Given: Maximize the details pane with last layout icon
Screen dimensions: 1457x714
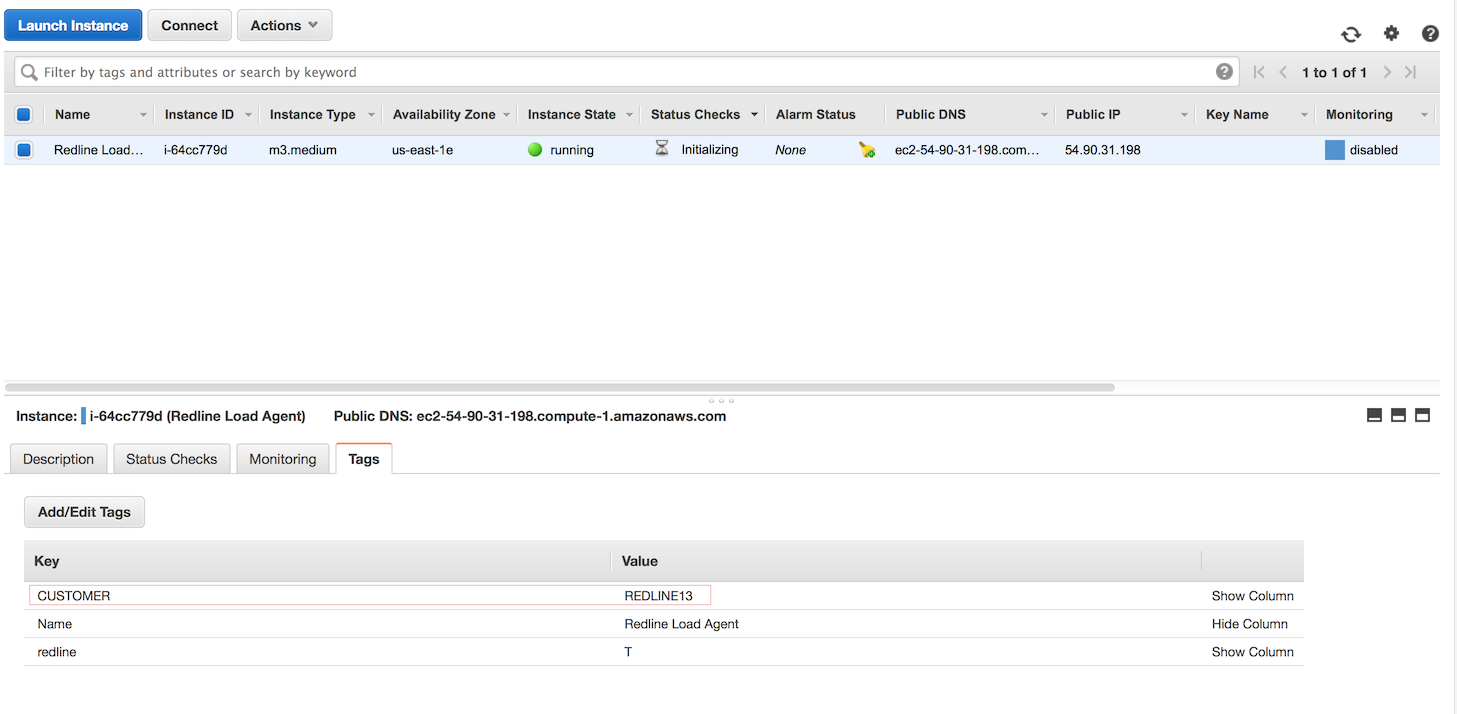Looking at the screenshot, I should tap(1422, 415).
